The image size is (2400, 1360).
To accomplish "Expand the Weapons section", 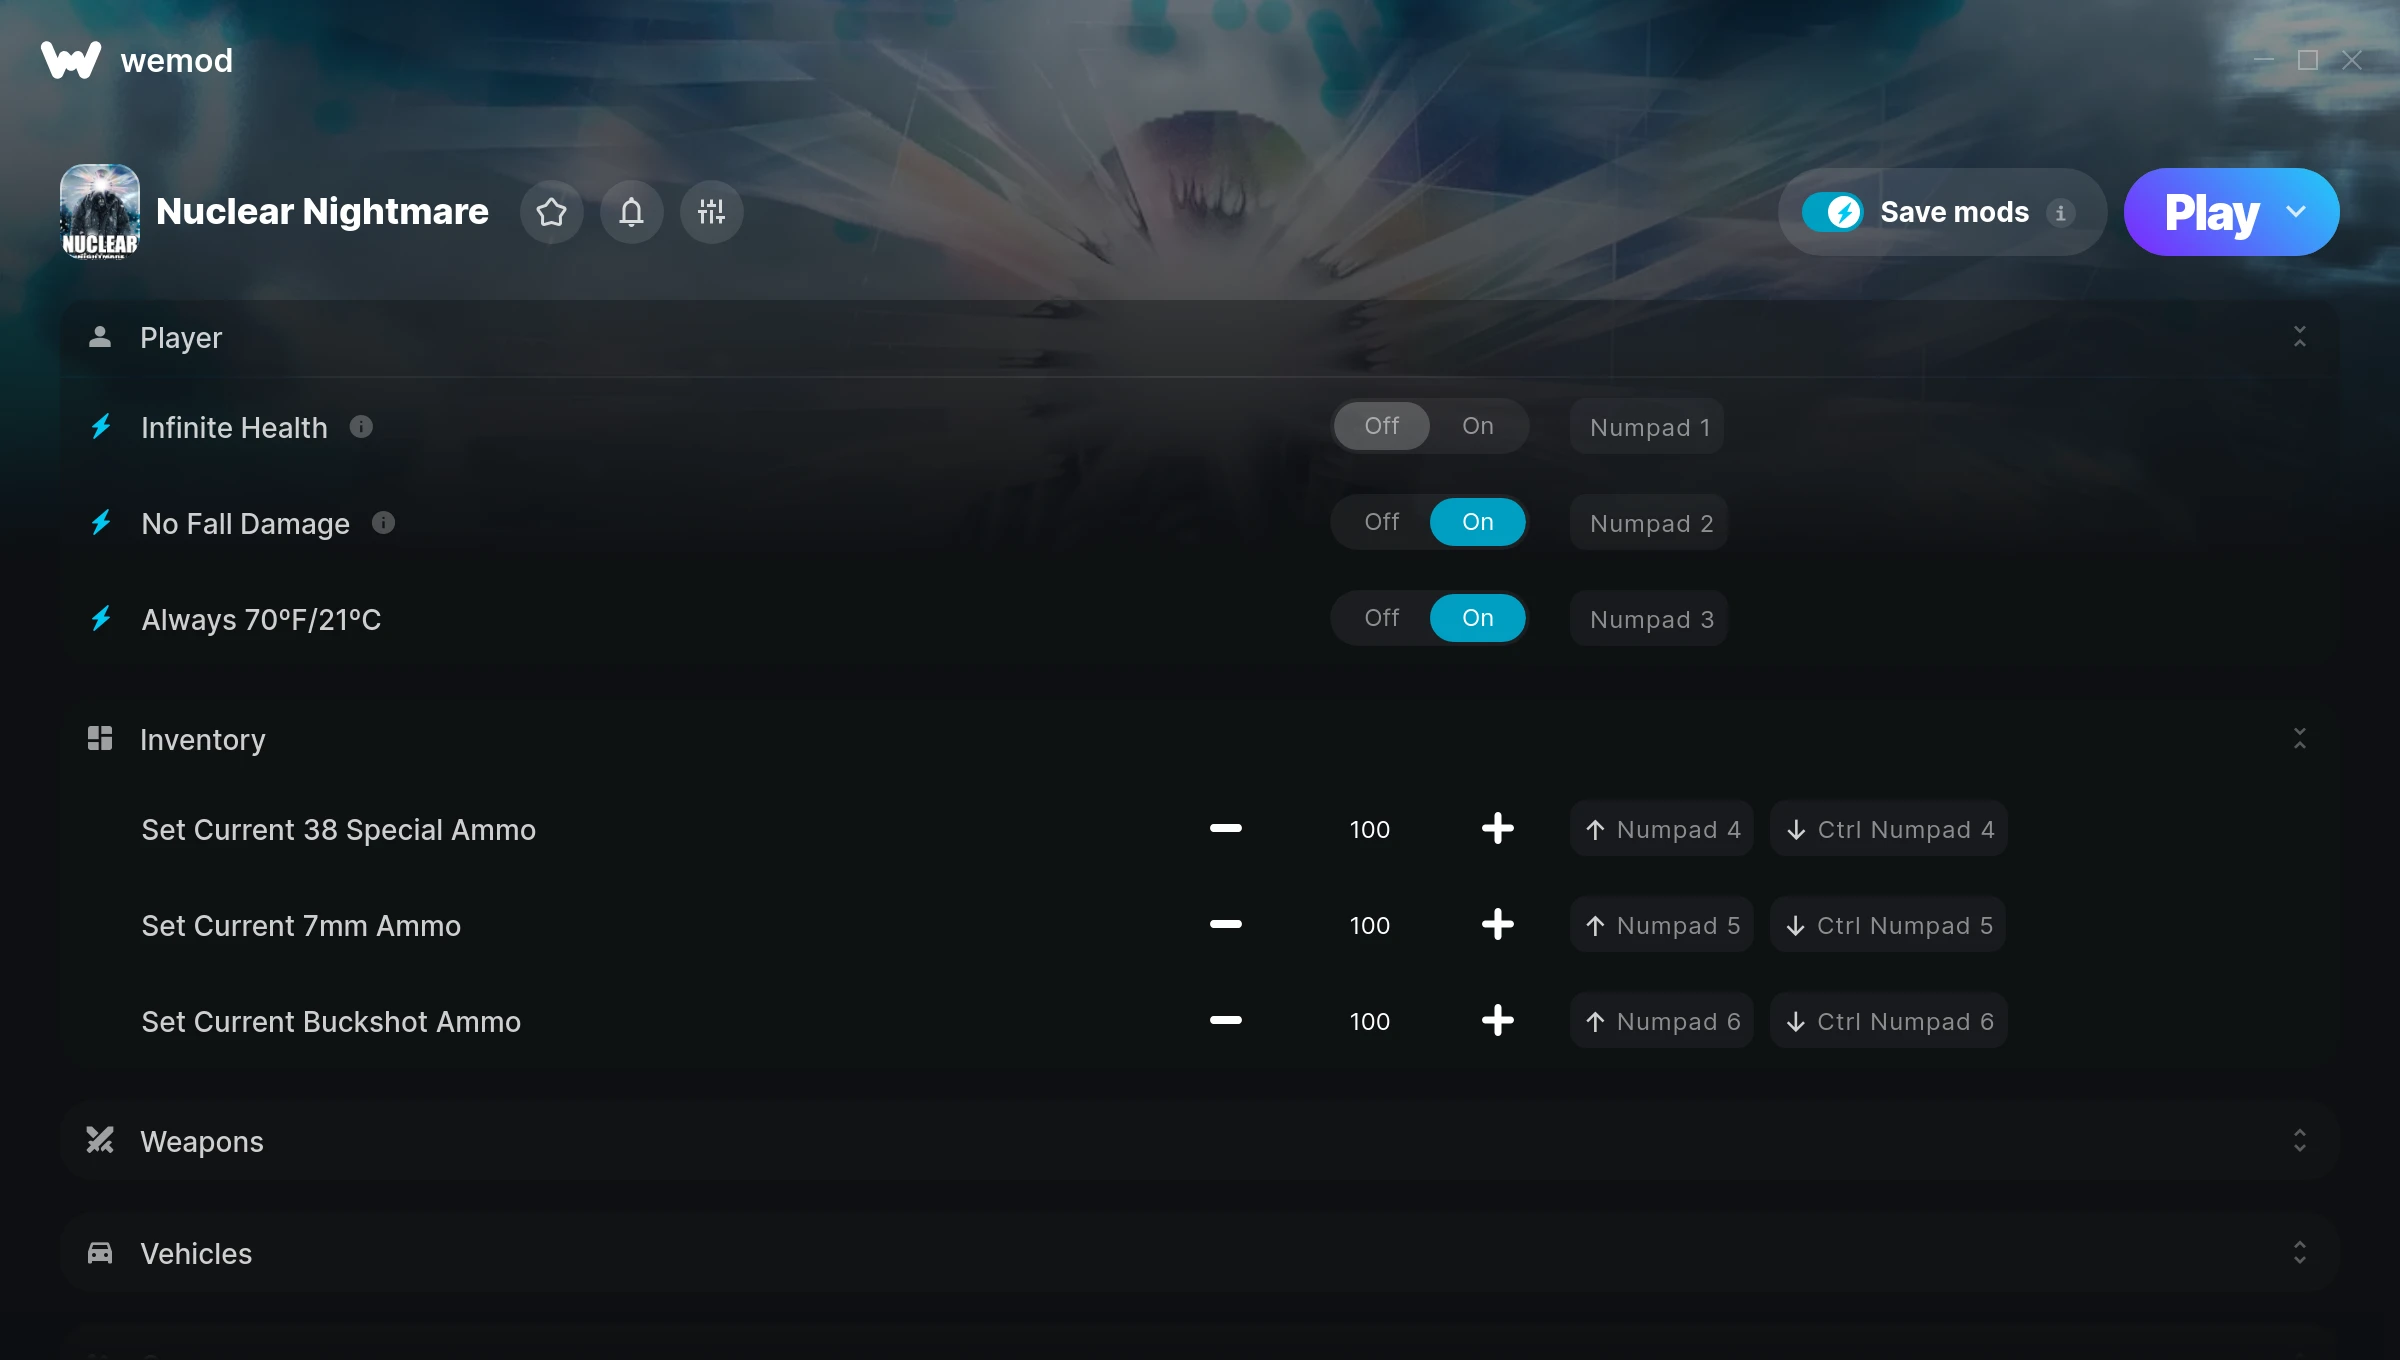I will [2299, 1141].
